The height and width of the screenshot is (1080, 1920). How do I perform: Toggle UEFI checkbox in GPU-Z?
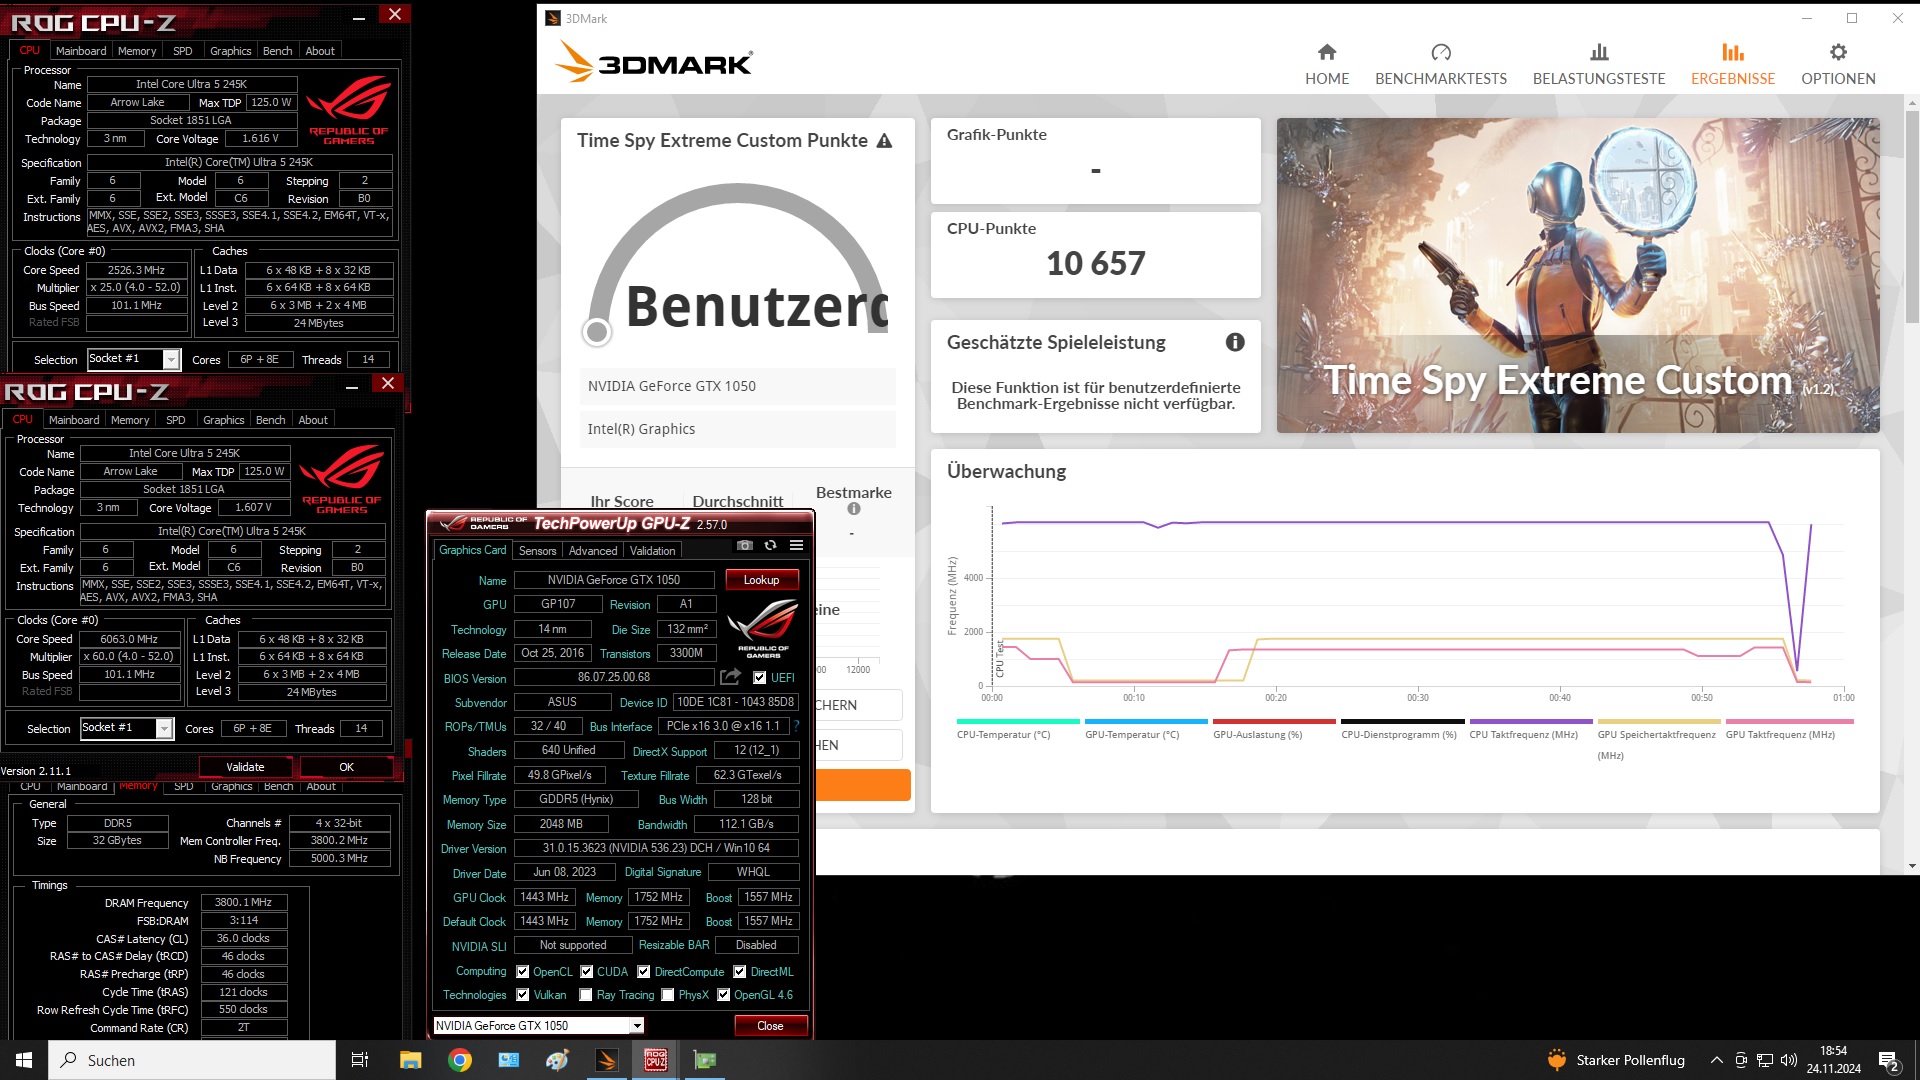click(760, 678)
